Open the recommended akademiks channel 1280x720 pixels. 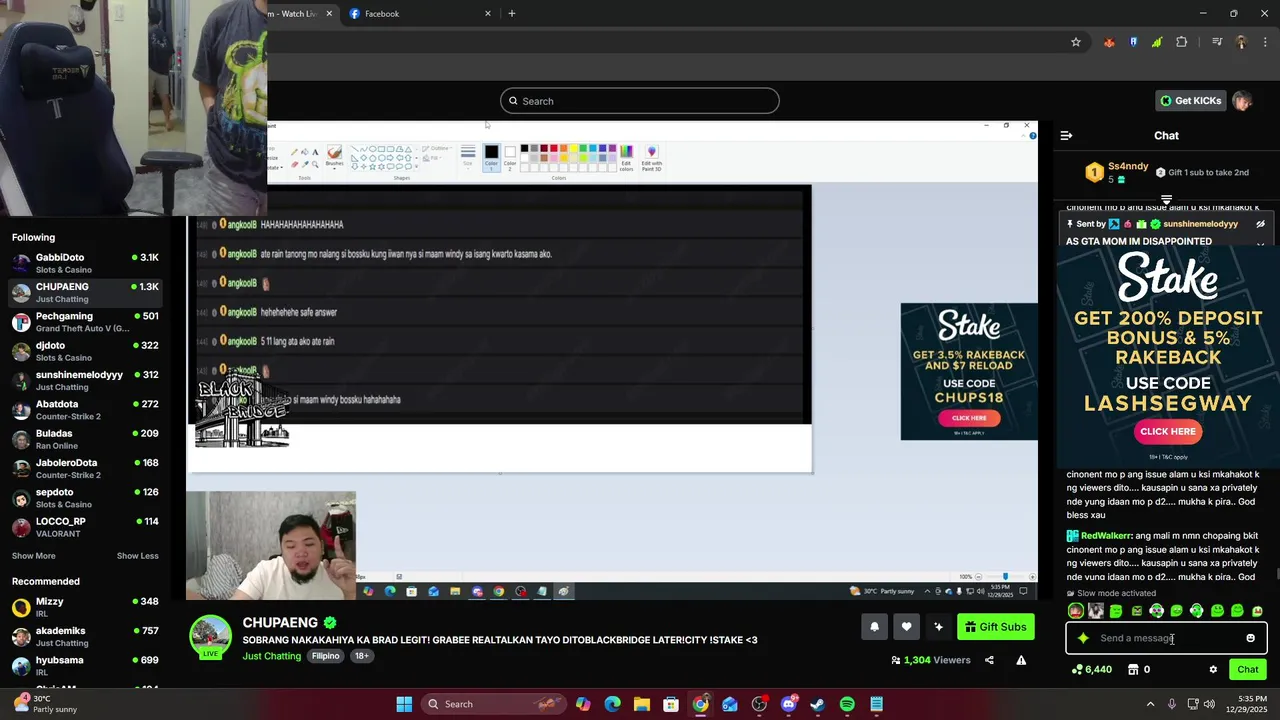tap(85, 636)
